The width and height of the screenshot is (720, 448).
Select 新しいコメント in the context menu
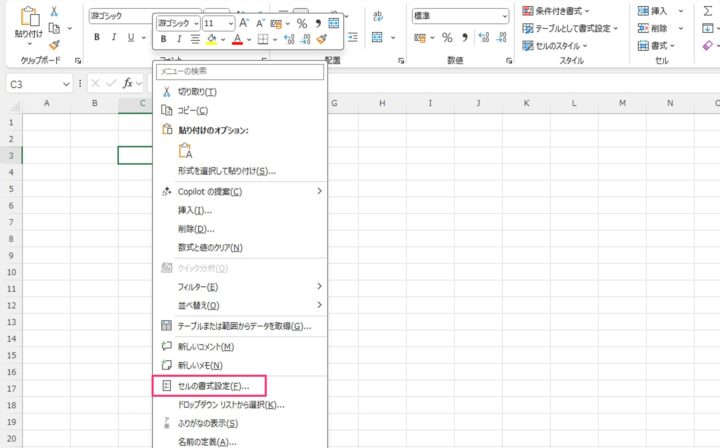205,346
